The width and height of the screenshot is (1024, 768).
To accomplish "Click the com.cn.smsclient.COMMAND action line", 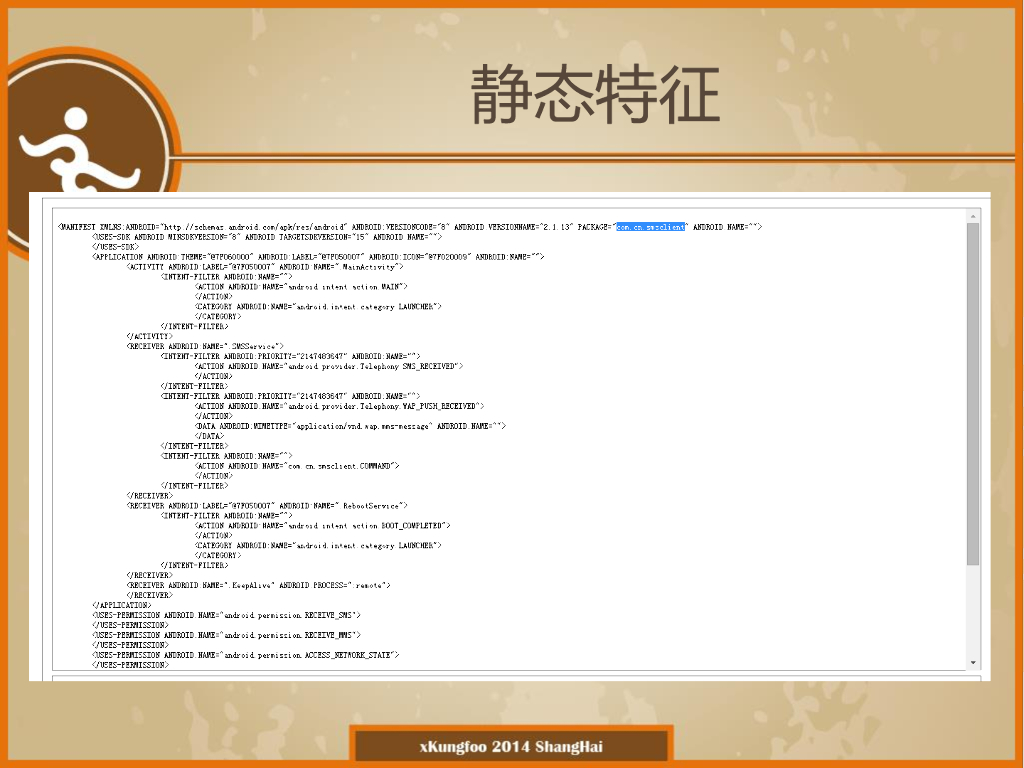I will click(x=296, y=466).
